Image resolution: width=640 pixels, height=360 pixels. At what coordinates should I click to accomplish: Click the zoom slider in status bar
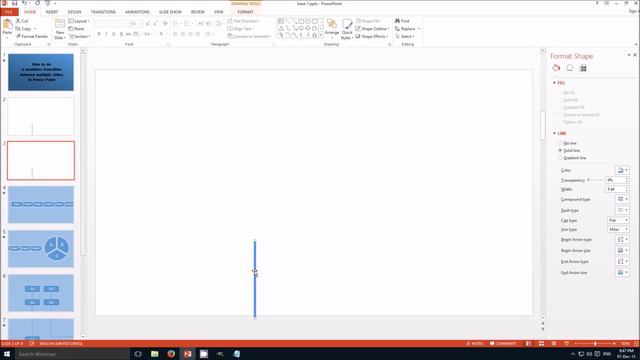tap(595, 344)
